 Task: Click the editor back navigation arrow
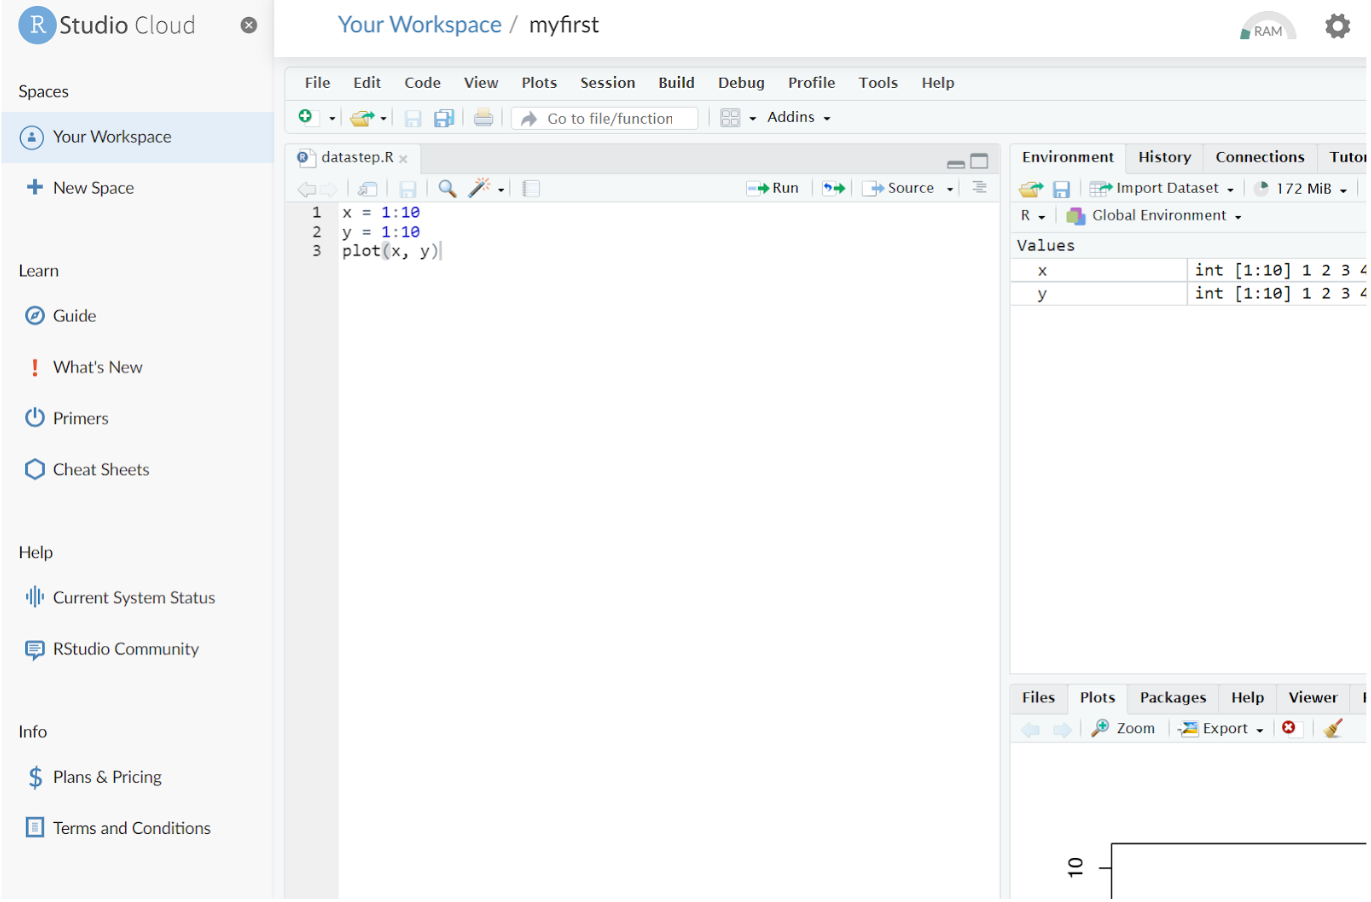pyautogui.click(x=306, y=189)
